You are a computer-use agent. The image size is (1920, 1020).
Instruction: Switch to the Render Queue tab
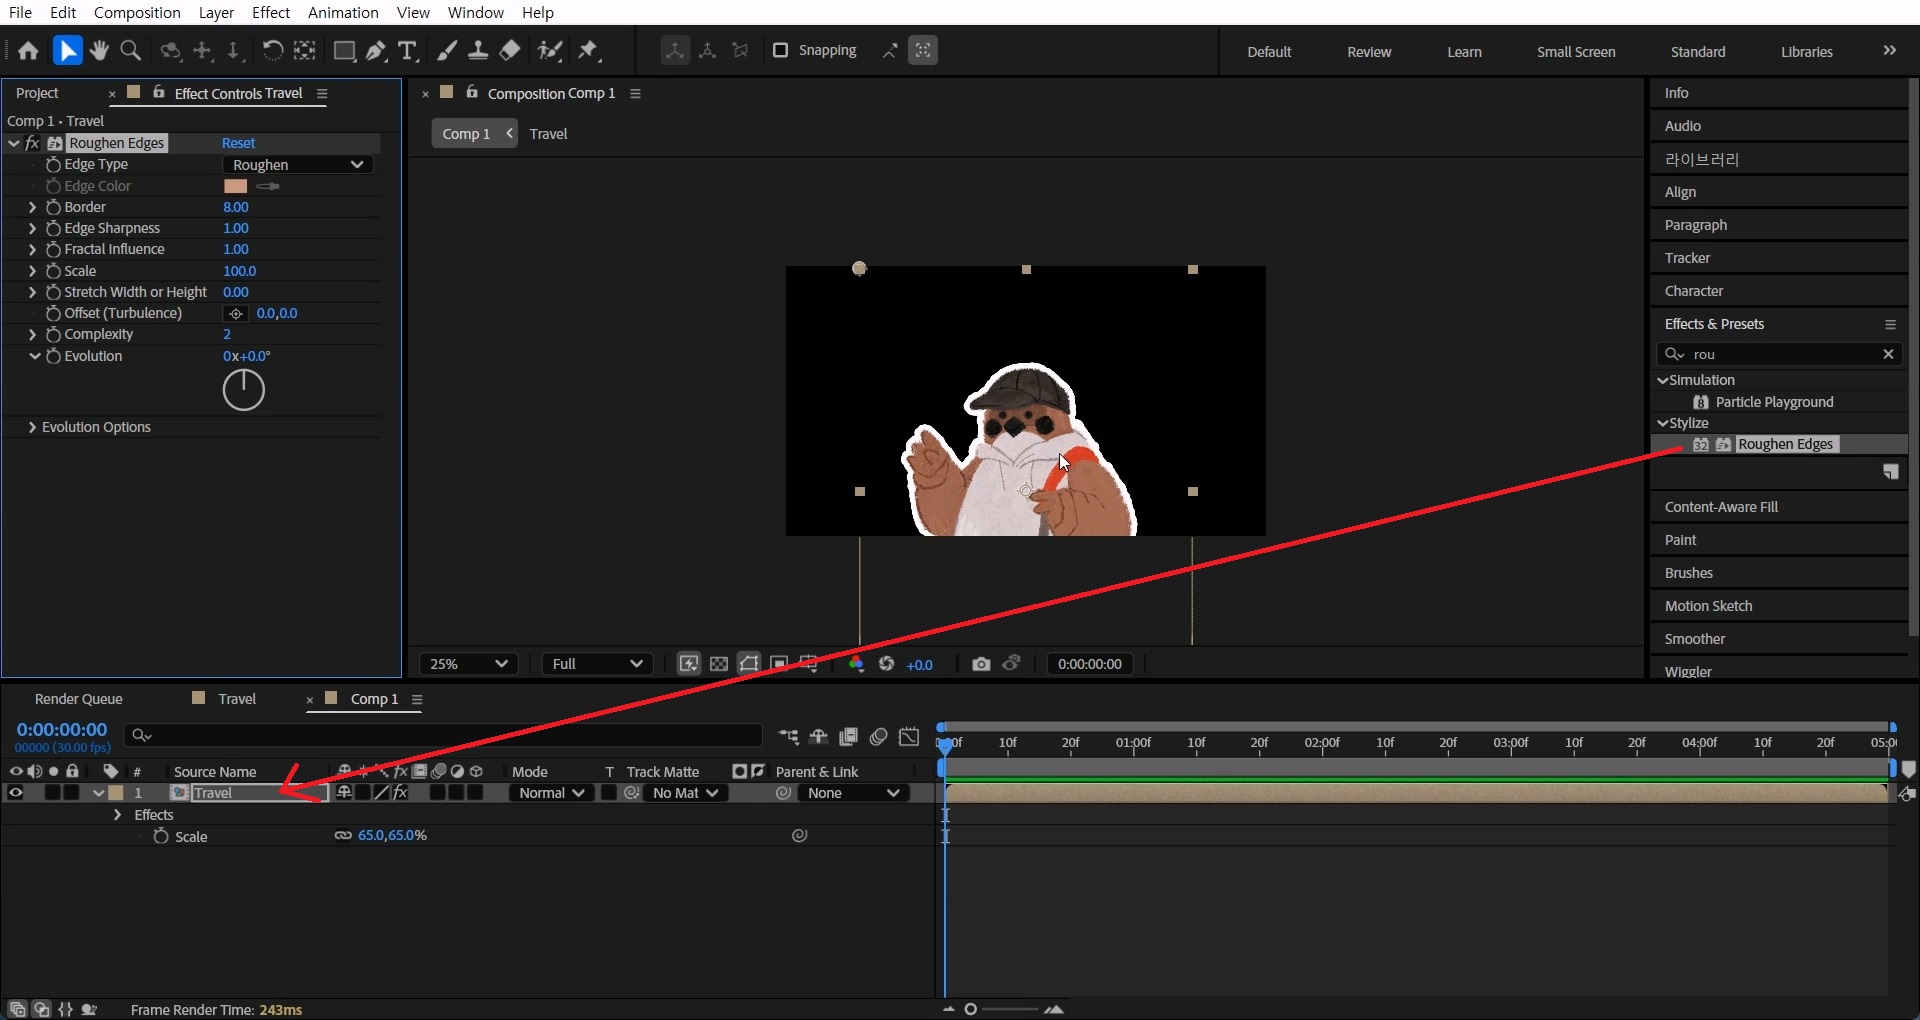coord(78,699)
